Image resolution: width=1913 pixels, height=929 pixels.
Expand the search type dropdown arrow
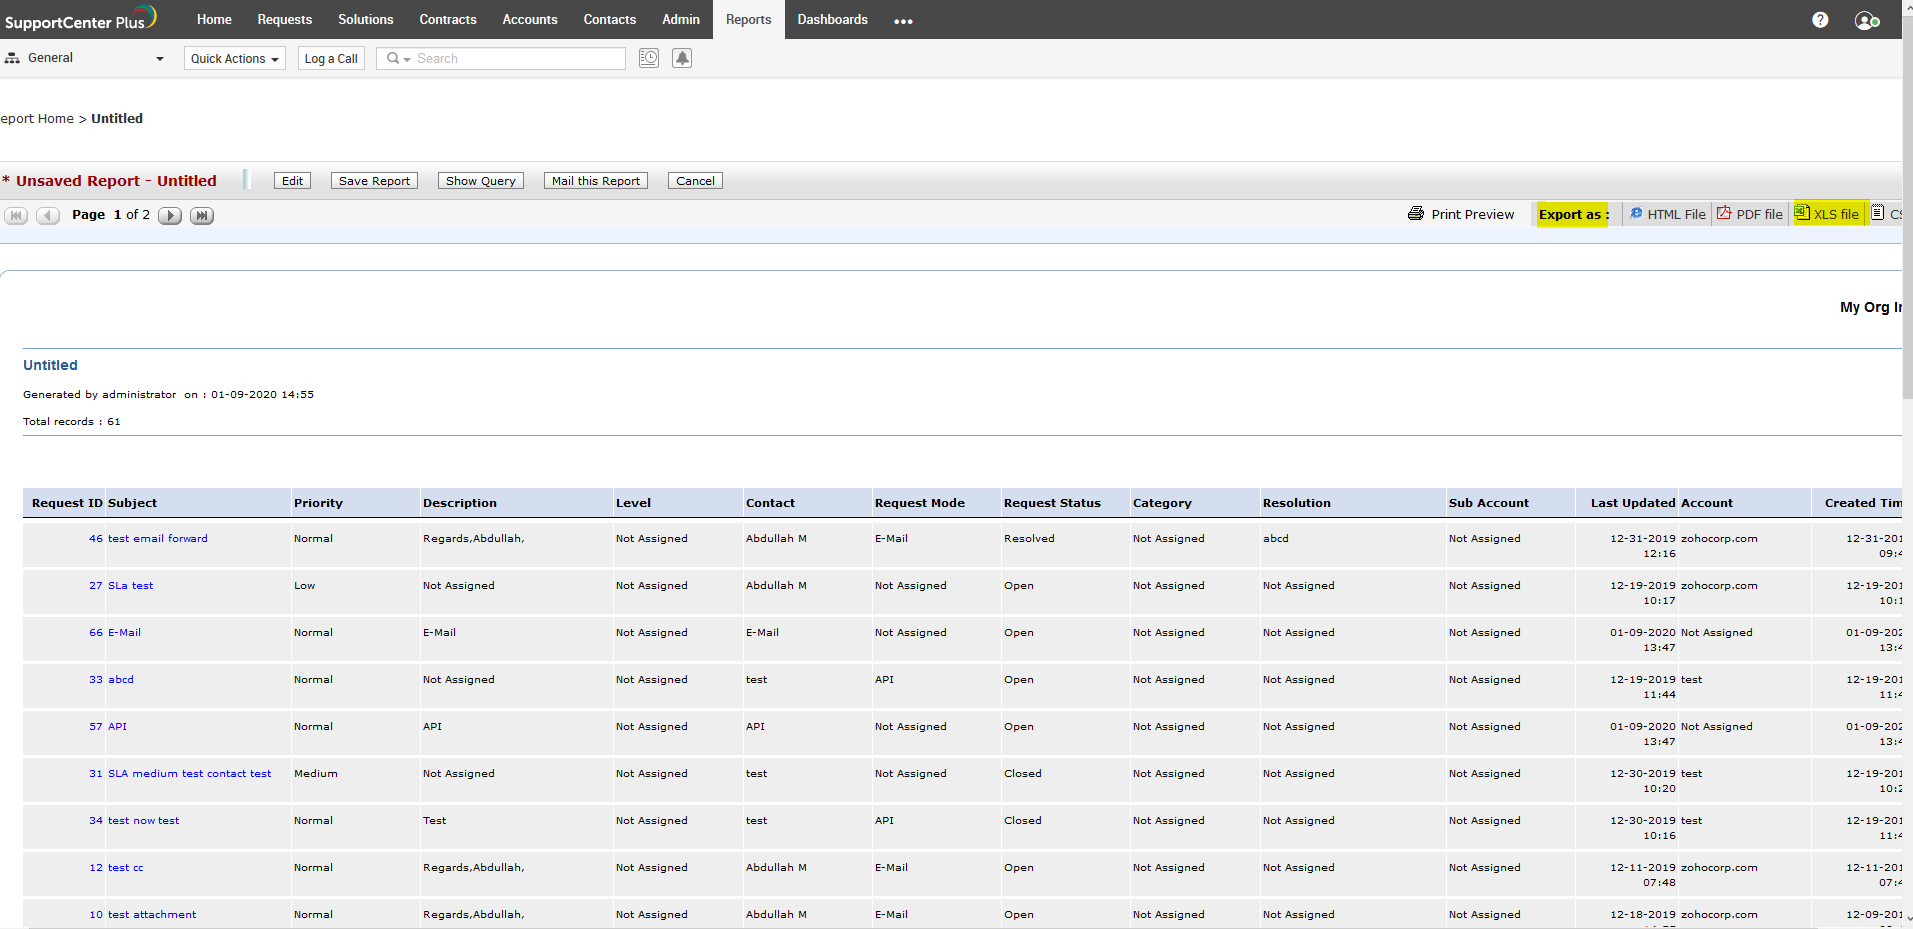click(x=407, y=59)
